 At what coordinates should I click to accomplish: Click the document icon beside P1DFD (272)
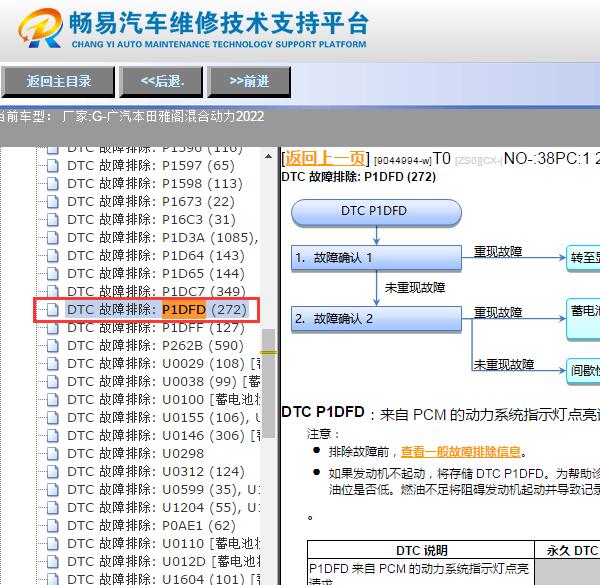coord(52,310)
